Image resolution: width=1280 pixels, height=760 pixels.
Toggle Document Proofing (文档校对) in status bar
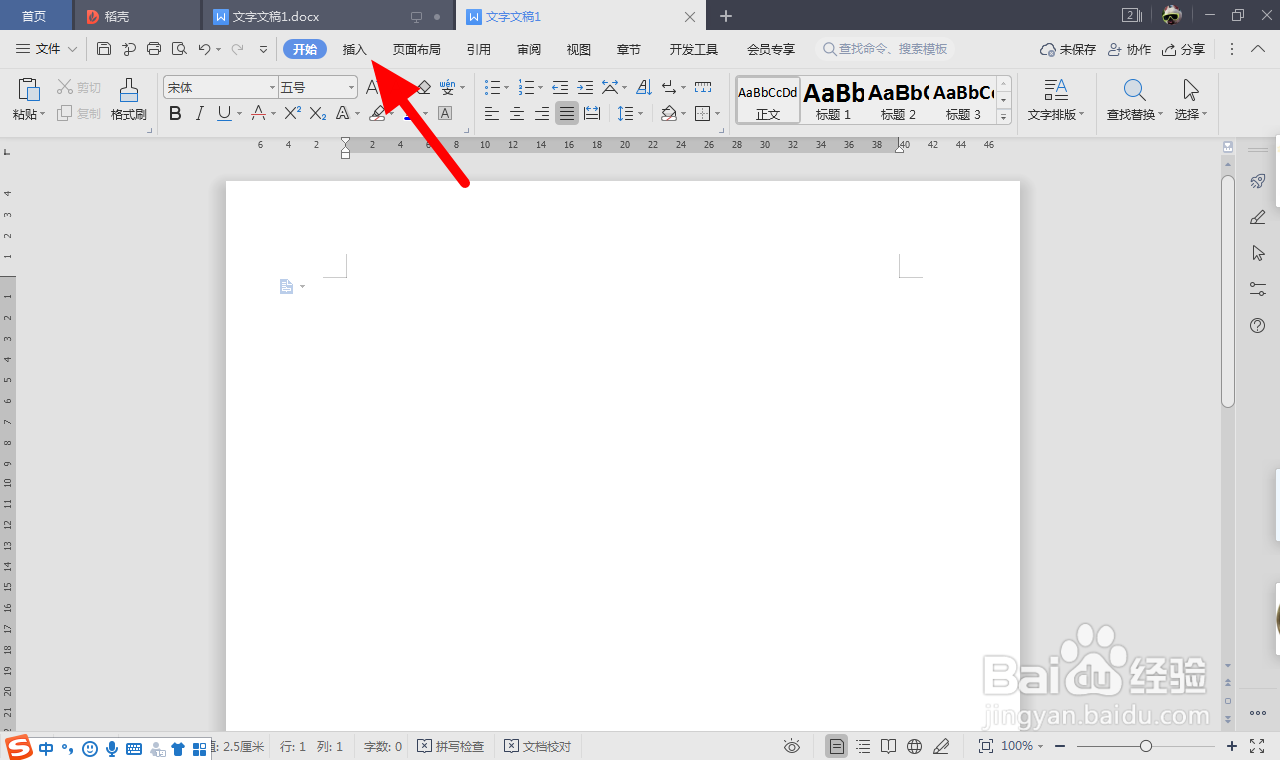(x=538, y=746)
